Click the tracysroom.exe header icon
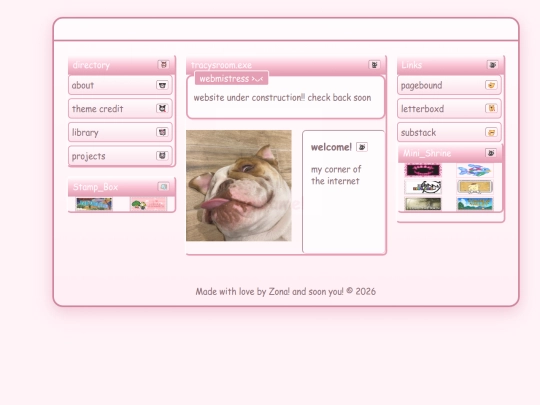 pyautogui.click(x=374, y=65)
